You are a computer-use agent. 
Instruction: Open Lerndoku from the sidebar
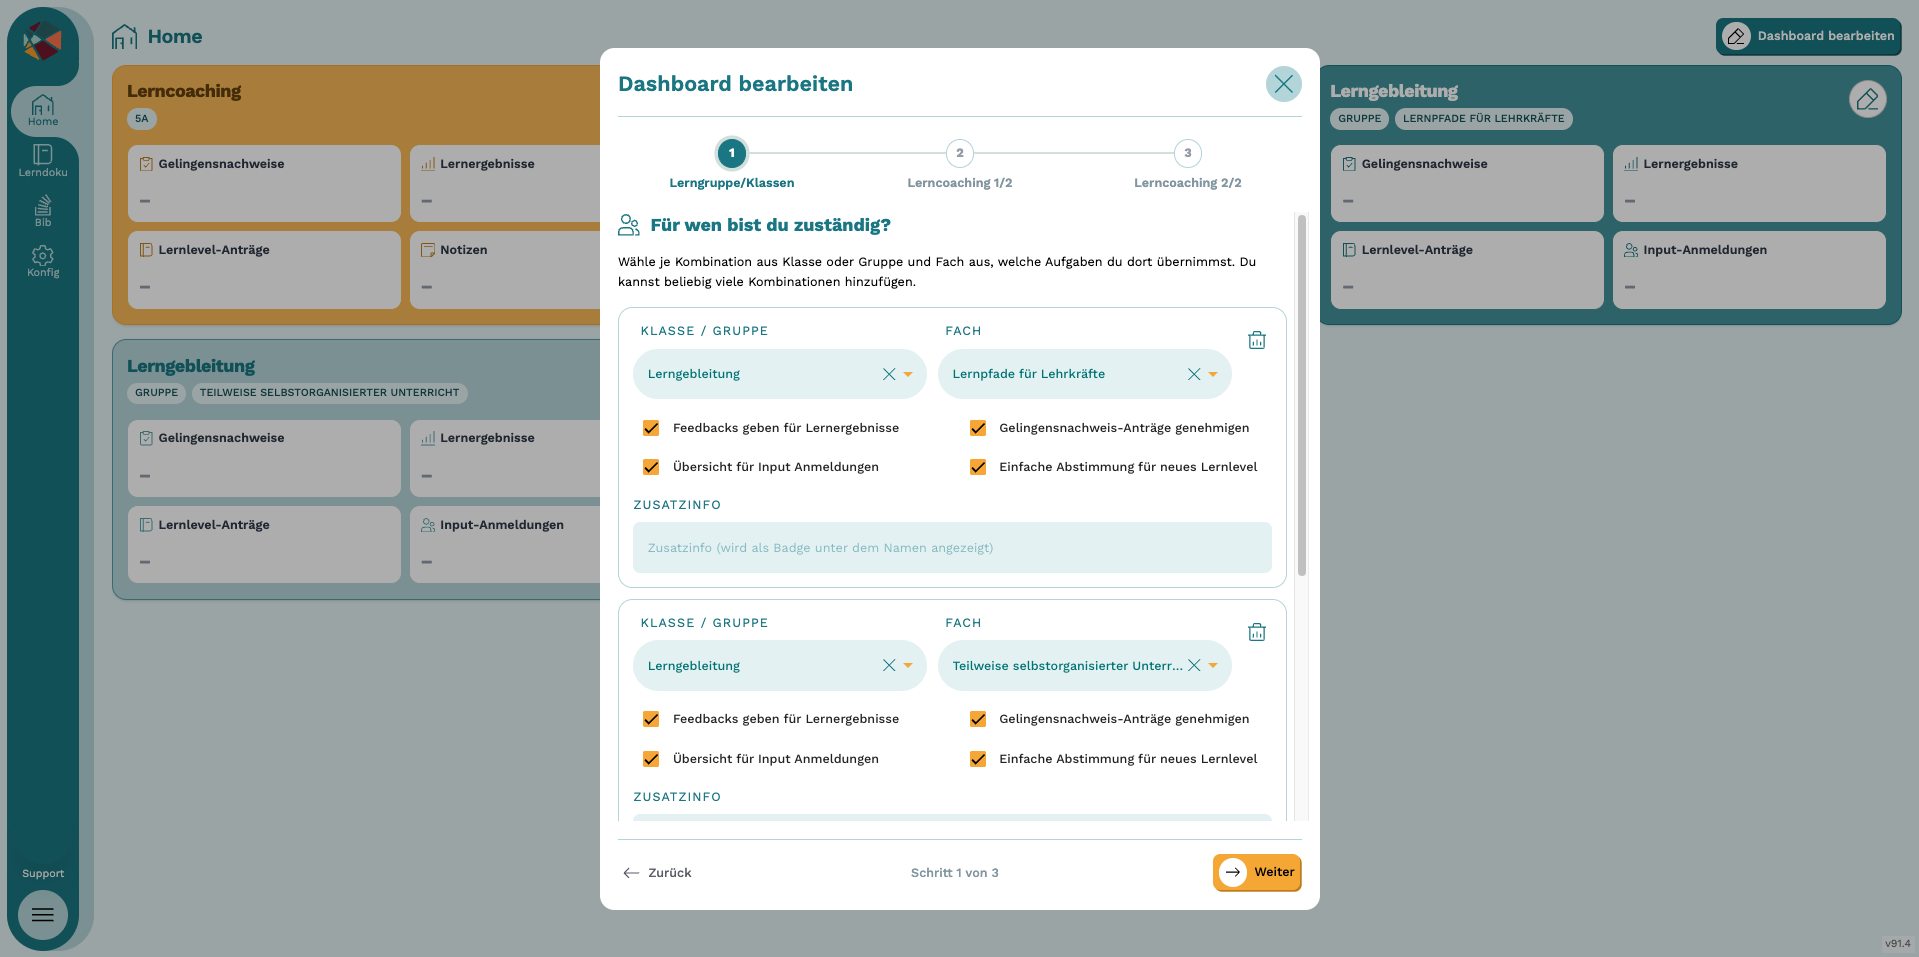[43, 160]
